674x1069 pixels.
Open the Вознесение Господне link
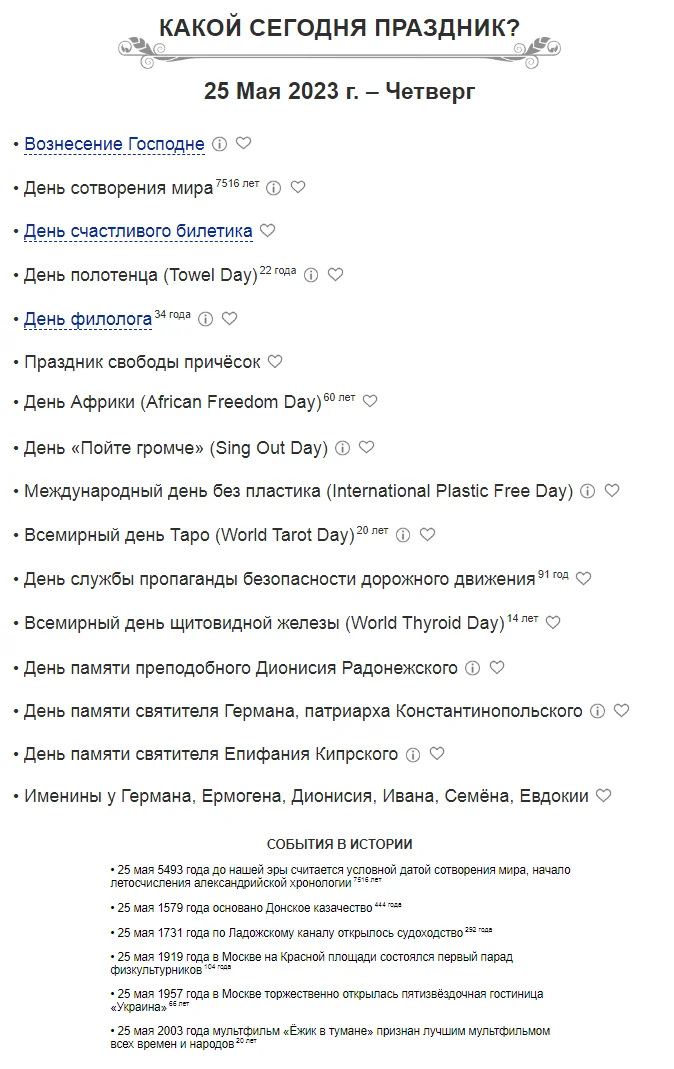click(114, 144)
